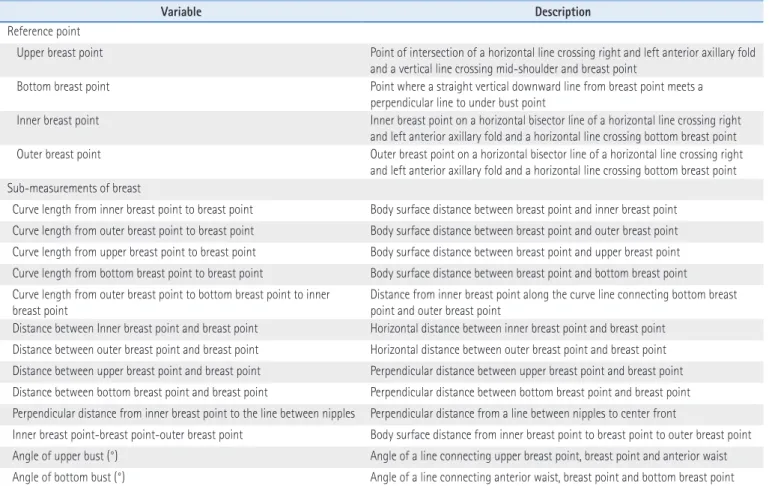Click 'Perpendicular distance from inner breast point' variable cell
This screenshot has width=769, height=486.
click(x=183, y=413)
